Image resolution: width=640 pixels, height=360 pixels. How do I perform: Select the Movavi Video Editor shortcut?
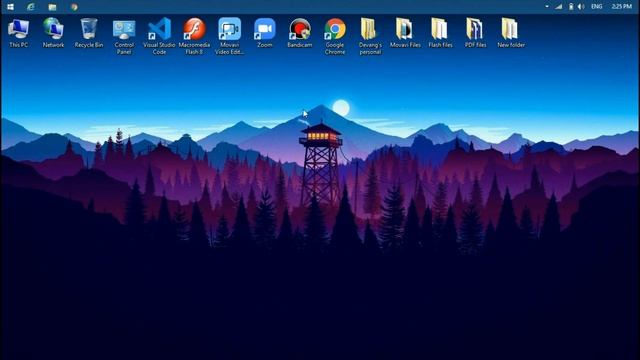(x=229, y=36)
